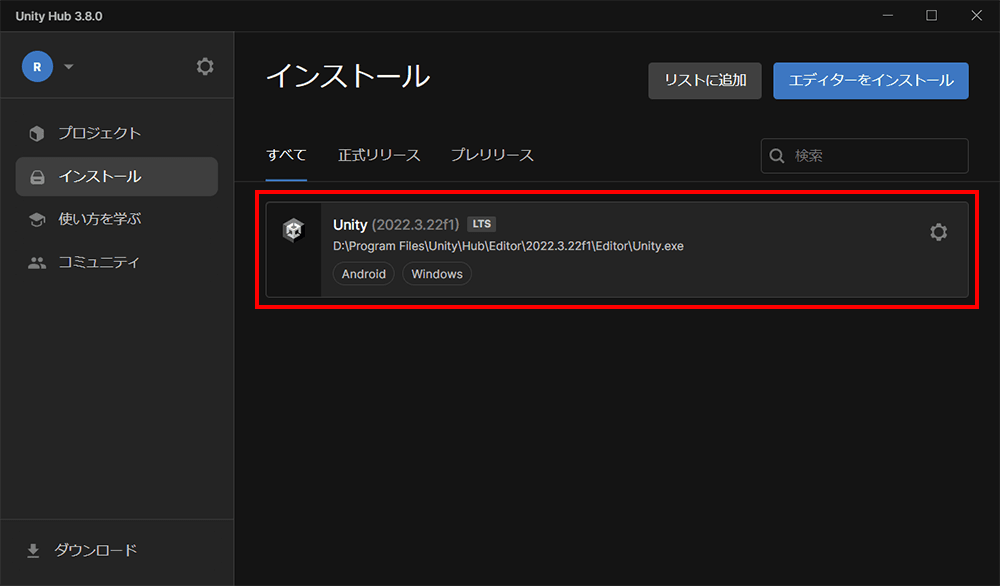Screen dimensions: 1000x586
Task: Switch to プレリリース tab
Action: pos(492,155)
